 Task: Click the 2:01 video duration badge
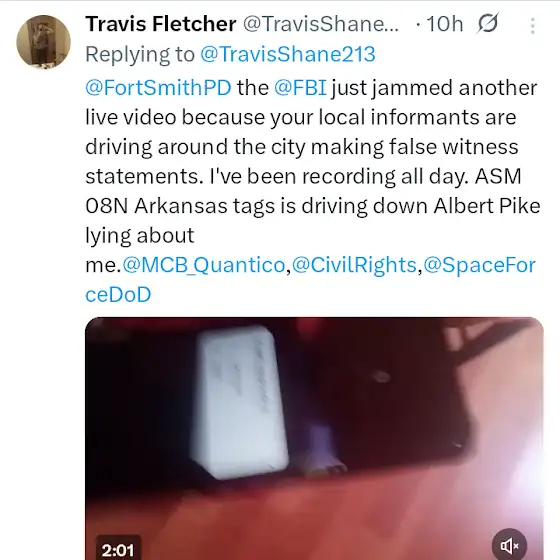118,550
